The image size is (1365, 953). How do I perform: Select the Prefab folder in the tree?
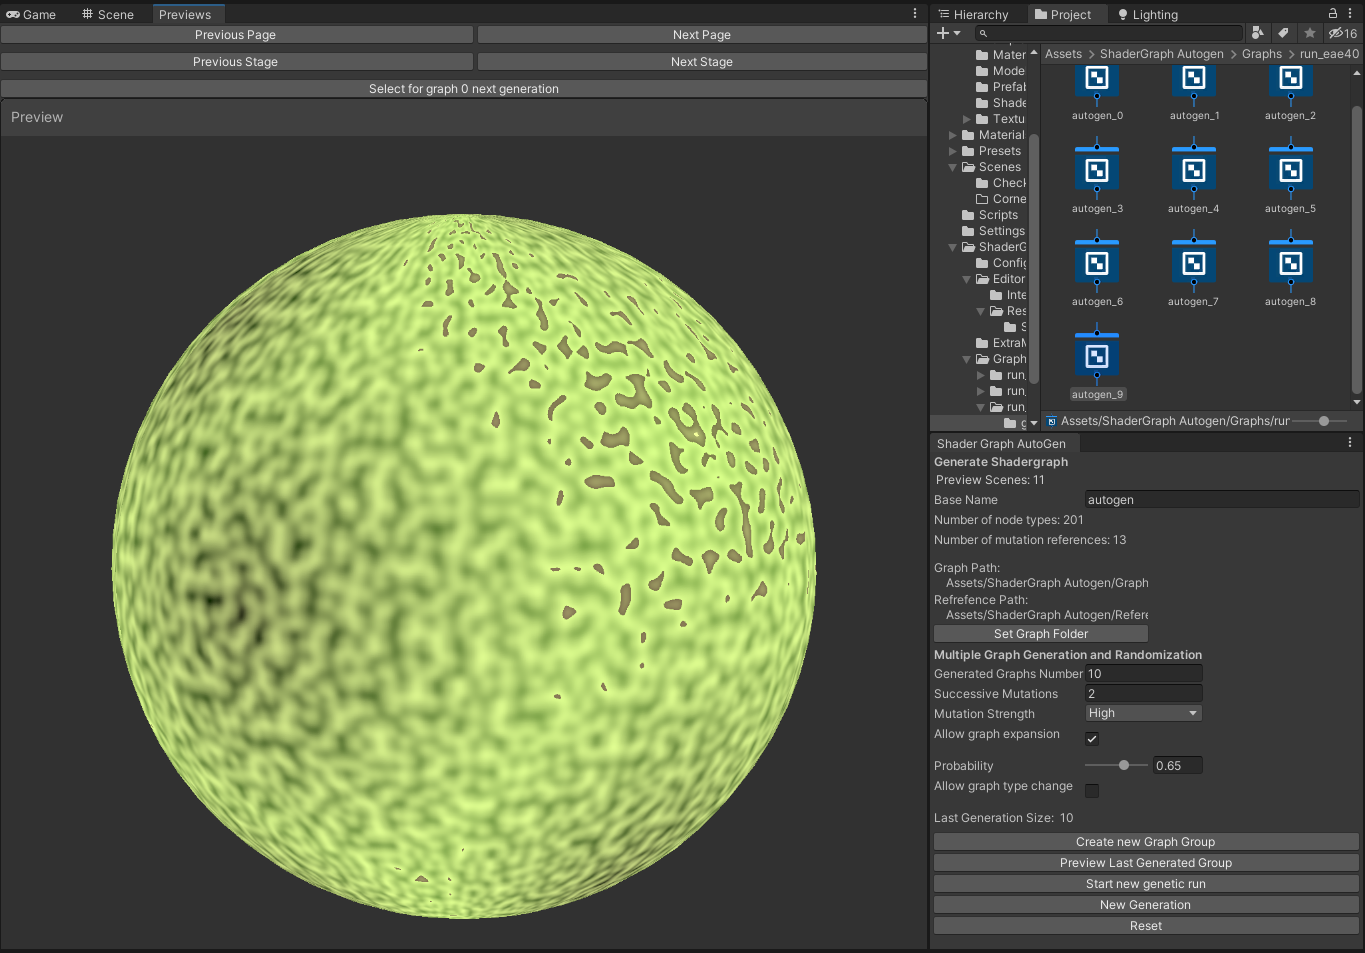tap(1001, 87)
